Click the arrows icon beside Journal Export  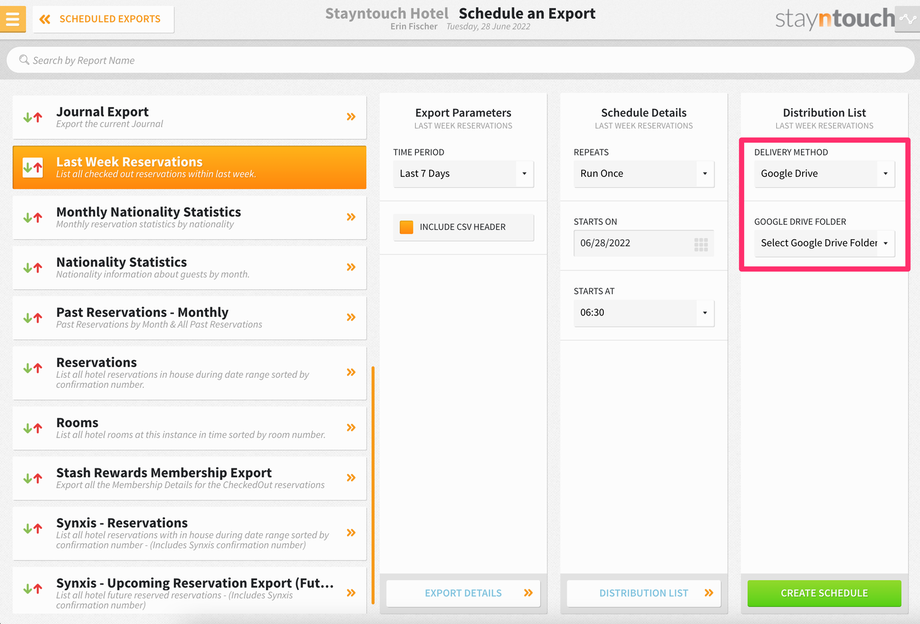(x=33, y=117)
